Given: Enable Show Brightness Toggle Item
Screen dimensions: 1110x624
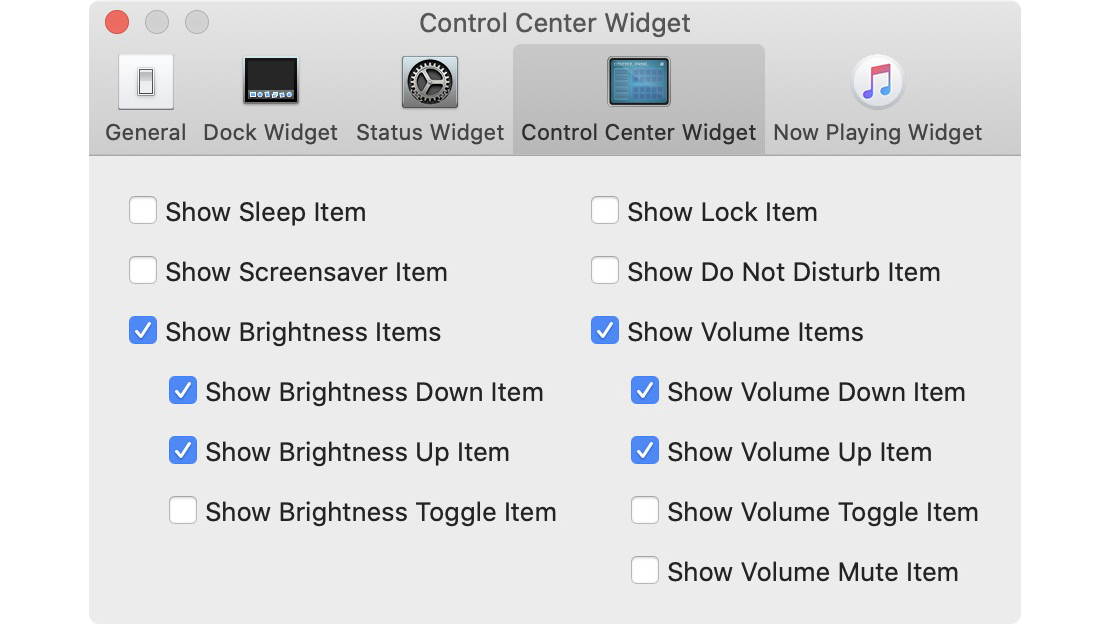Looking at the screenshot, I should point(183,510).
